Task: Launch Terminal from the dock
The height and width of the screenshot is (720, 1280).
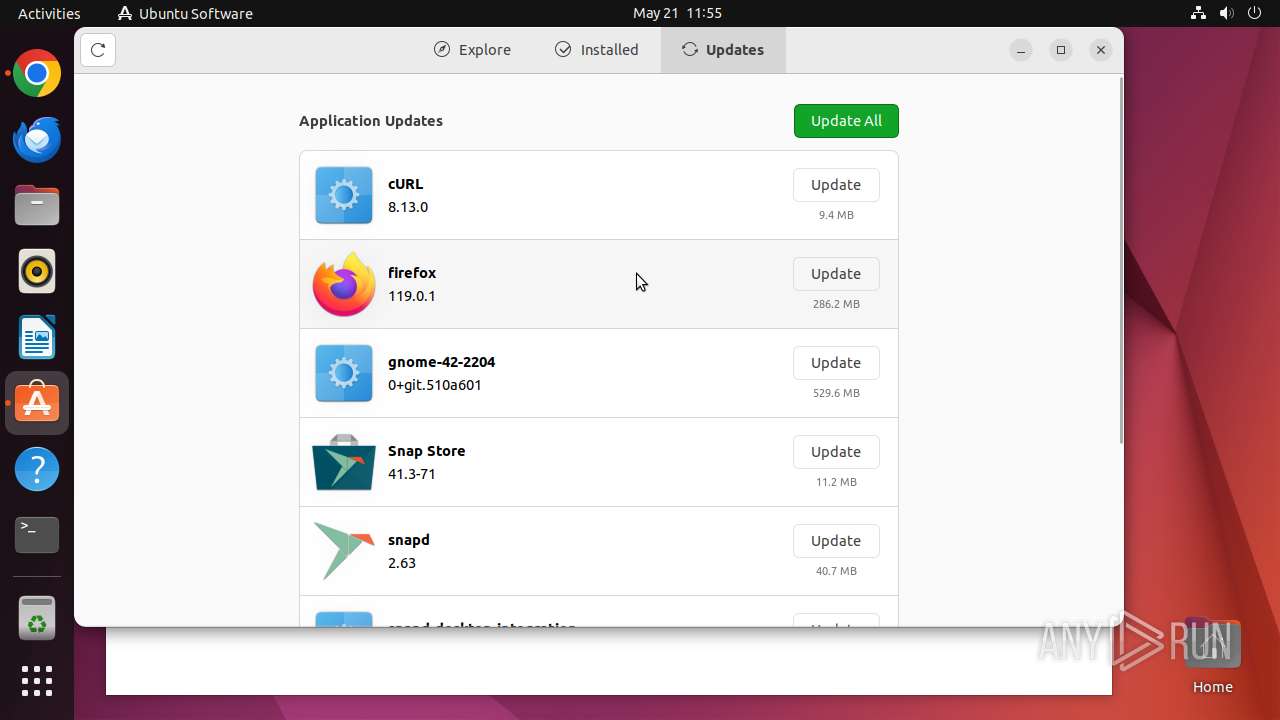Action: click(x=37, y=535)
